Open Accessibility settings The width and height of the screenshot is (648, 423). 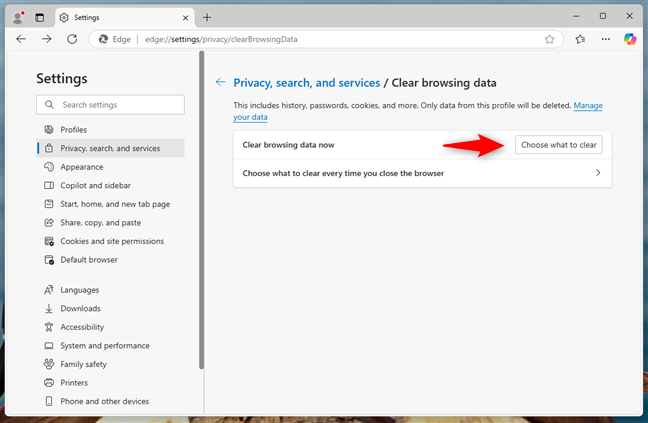coord(110,327)
